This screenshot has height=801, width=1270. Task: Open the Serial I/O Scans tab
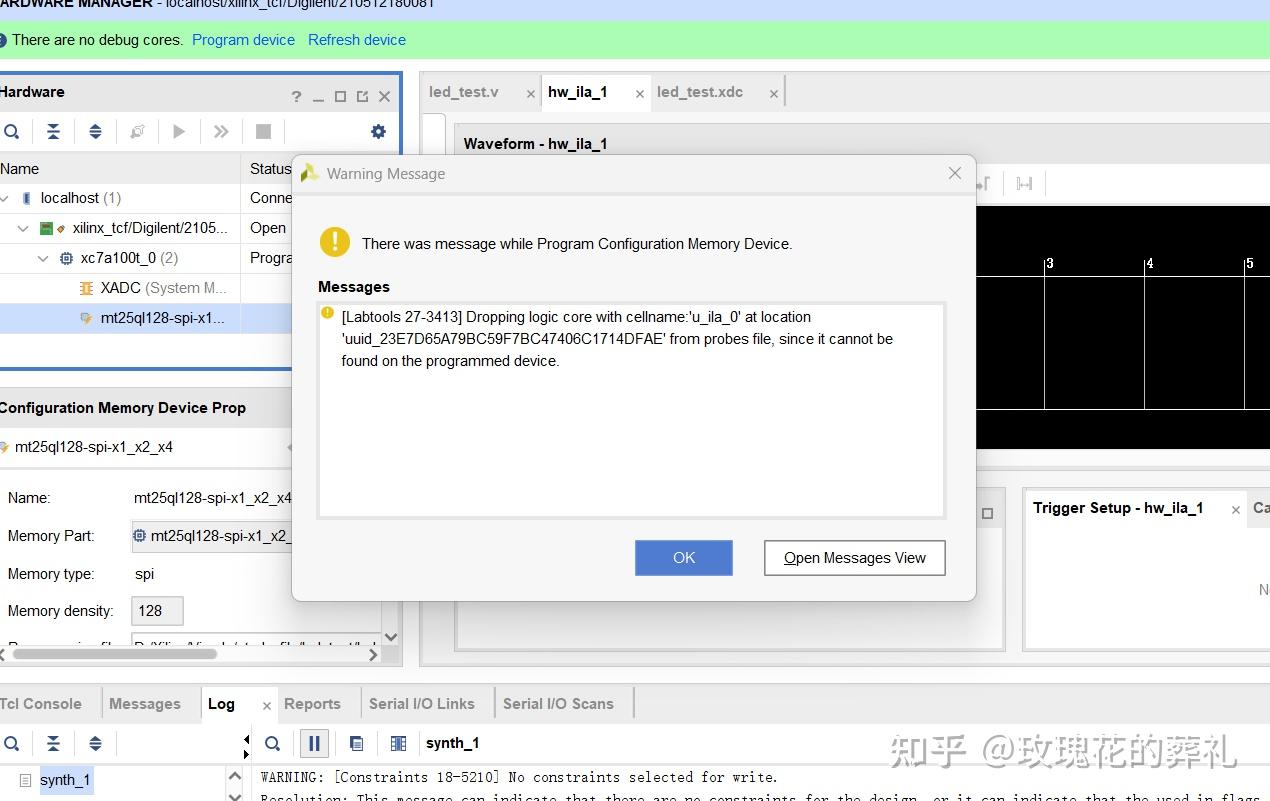click(558, 704)
